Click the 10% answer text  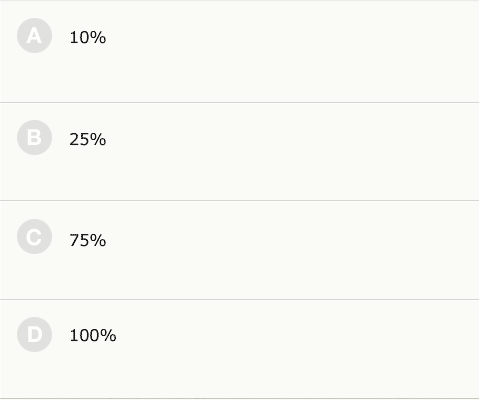(x=88, y=37)
